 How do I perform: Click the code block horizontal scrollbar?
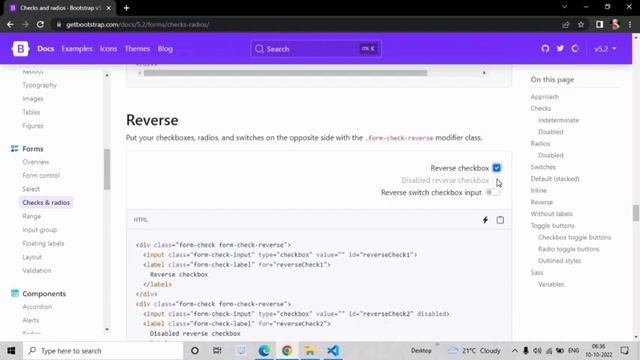click(x=285, y=73)
